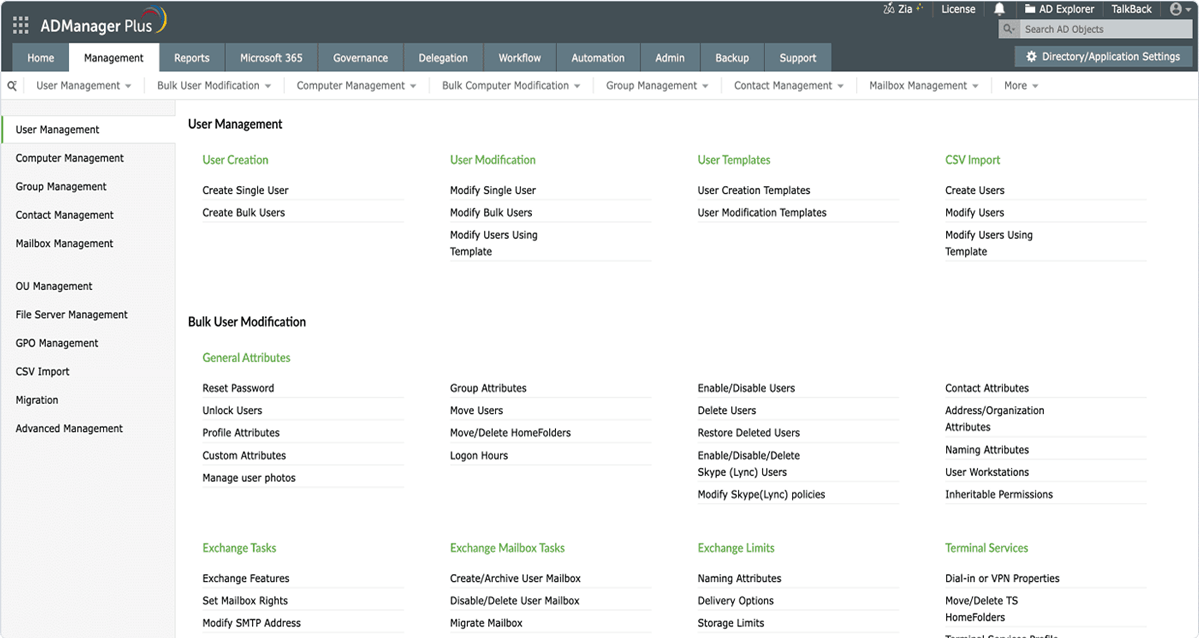Click Set Mailbox Rights link

245,601
